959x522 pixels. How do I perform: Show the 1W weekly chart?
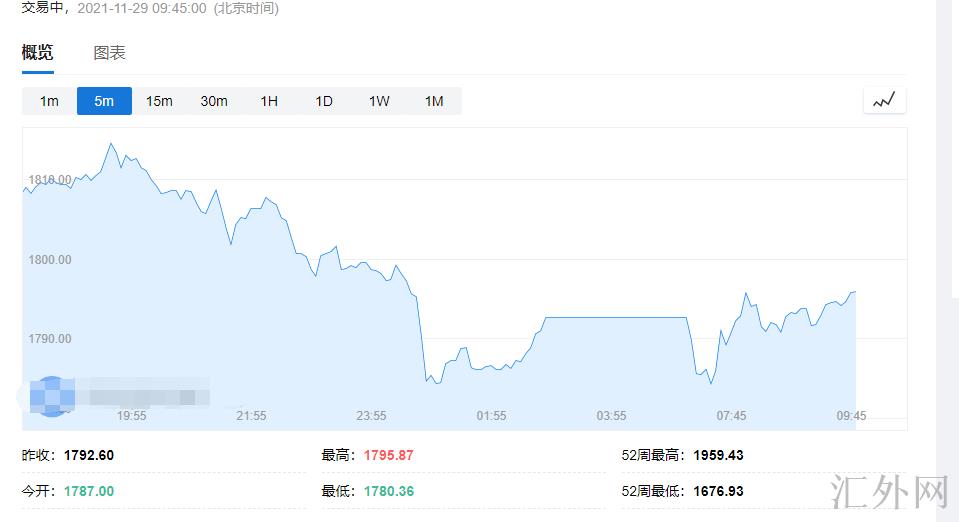(379, 101)
